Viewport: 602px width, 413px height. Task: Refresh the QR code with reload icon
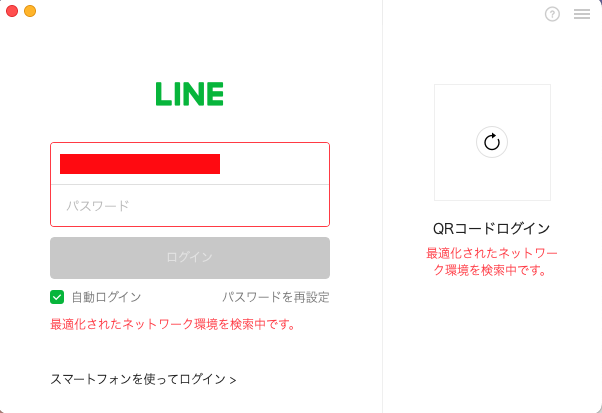[491, 142]
